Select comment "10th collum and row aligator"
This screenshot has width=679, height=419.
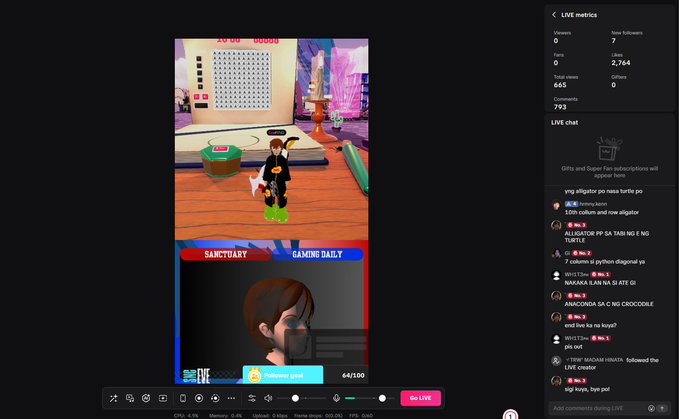[601, 212]
